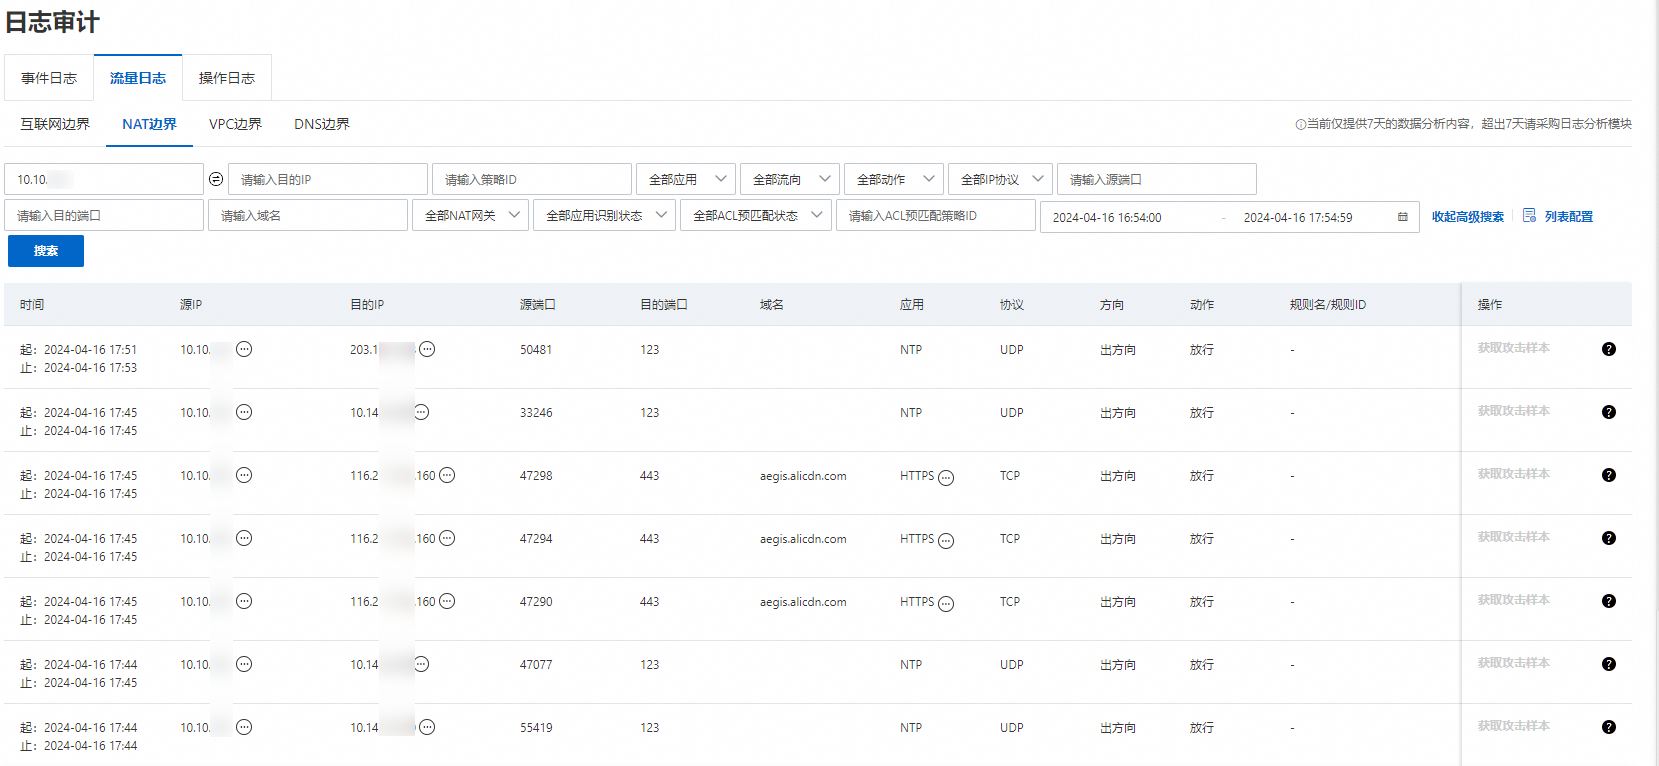
Task: Switch to the 事件日志 tab
Action: (x=49, y=78)
